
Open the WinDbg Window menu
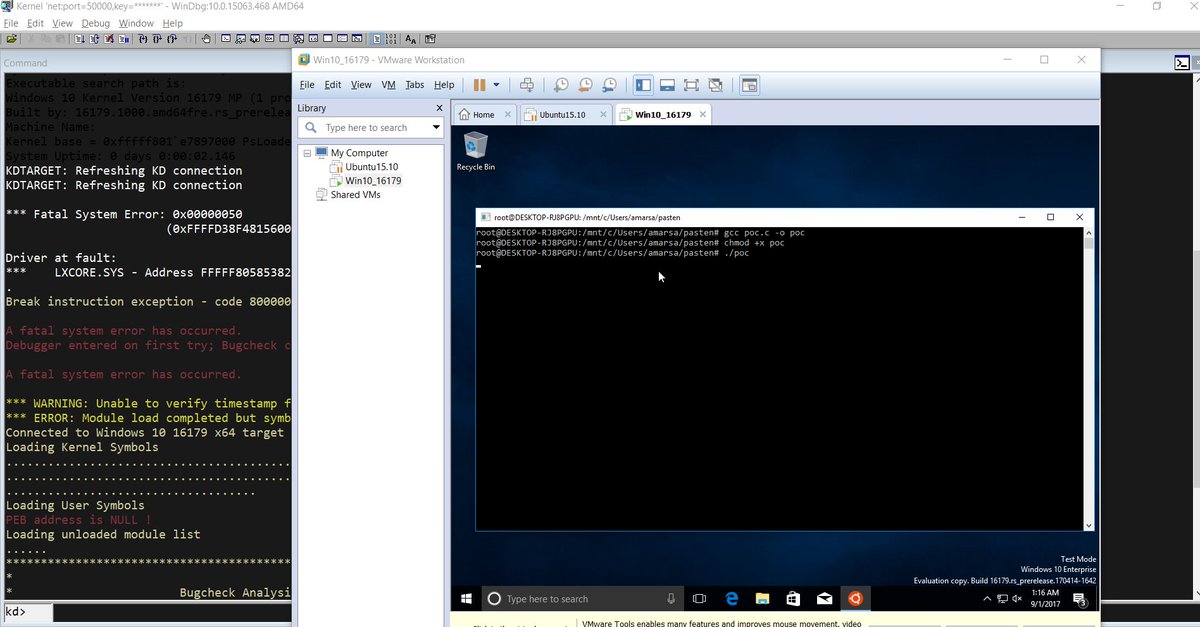pos(136,23)
